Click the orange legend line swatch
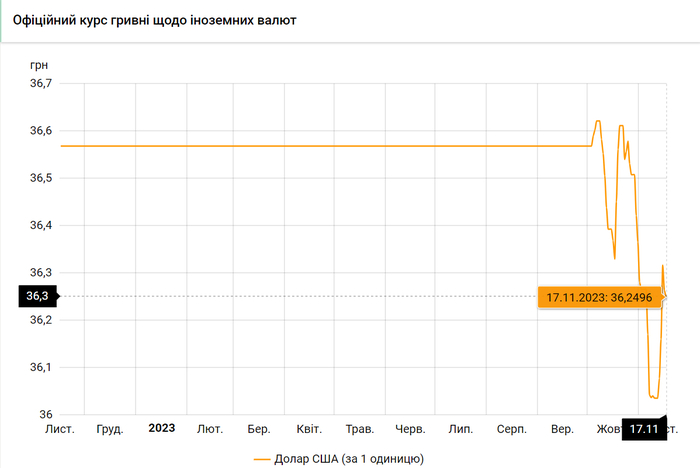This screenshot has width=700, height=468. [263, 459]
